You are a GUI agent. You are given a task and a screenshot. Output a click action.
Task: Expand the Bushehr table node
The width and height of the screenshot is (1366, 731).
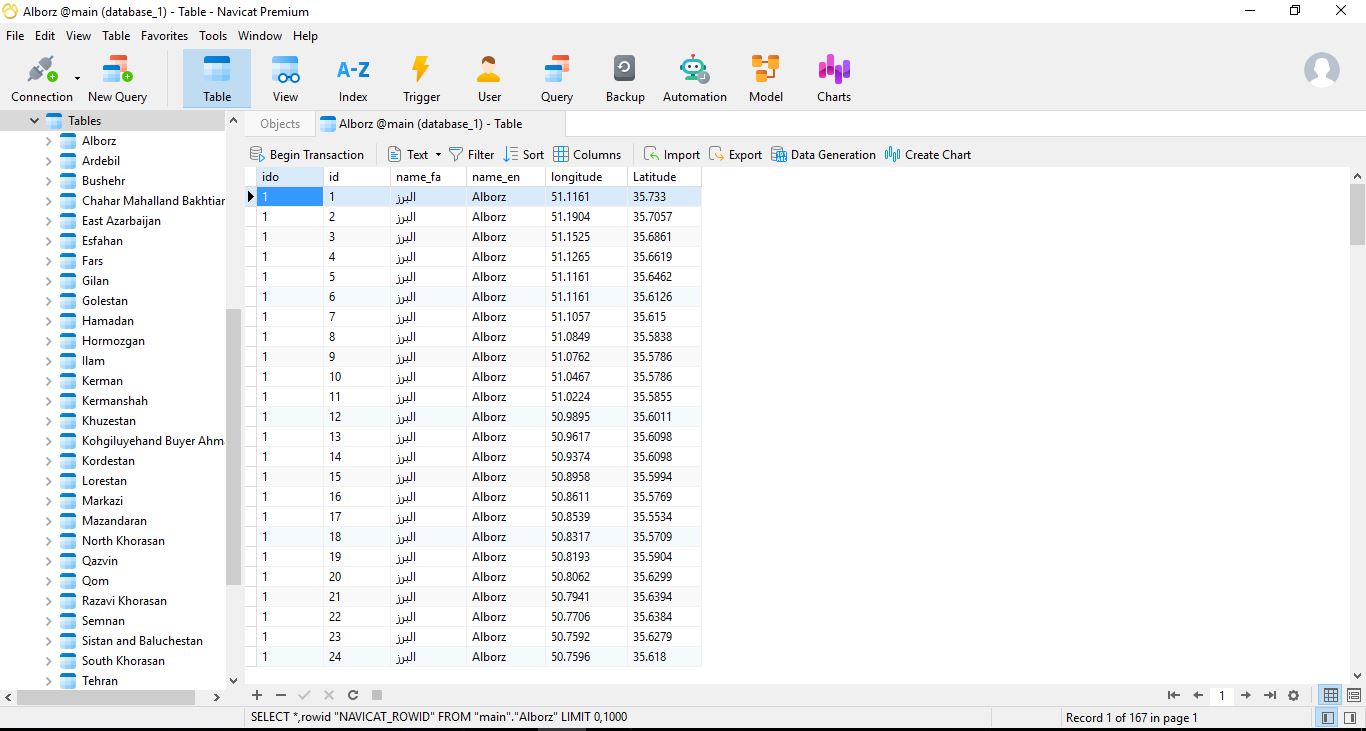48,181
